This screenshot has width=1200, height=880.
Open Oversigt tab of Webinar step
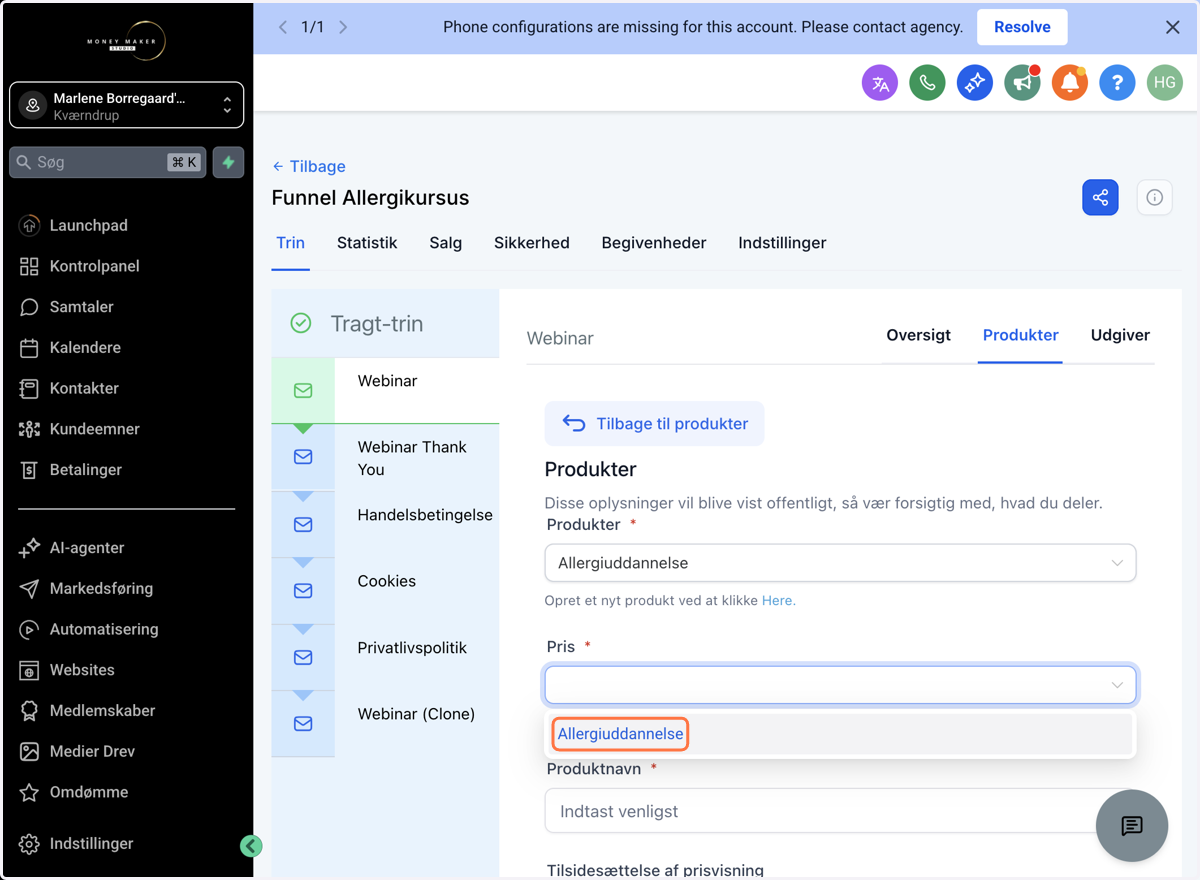918,335
